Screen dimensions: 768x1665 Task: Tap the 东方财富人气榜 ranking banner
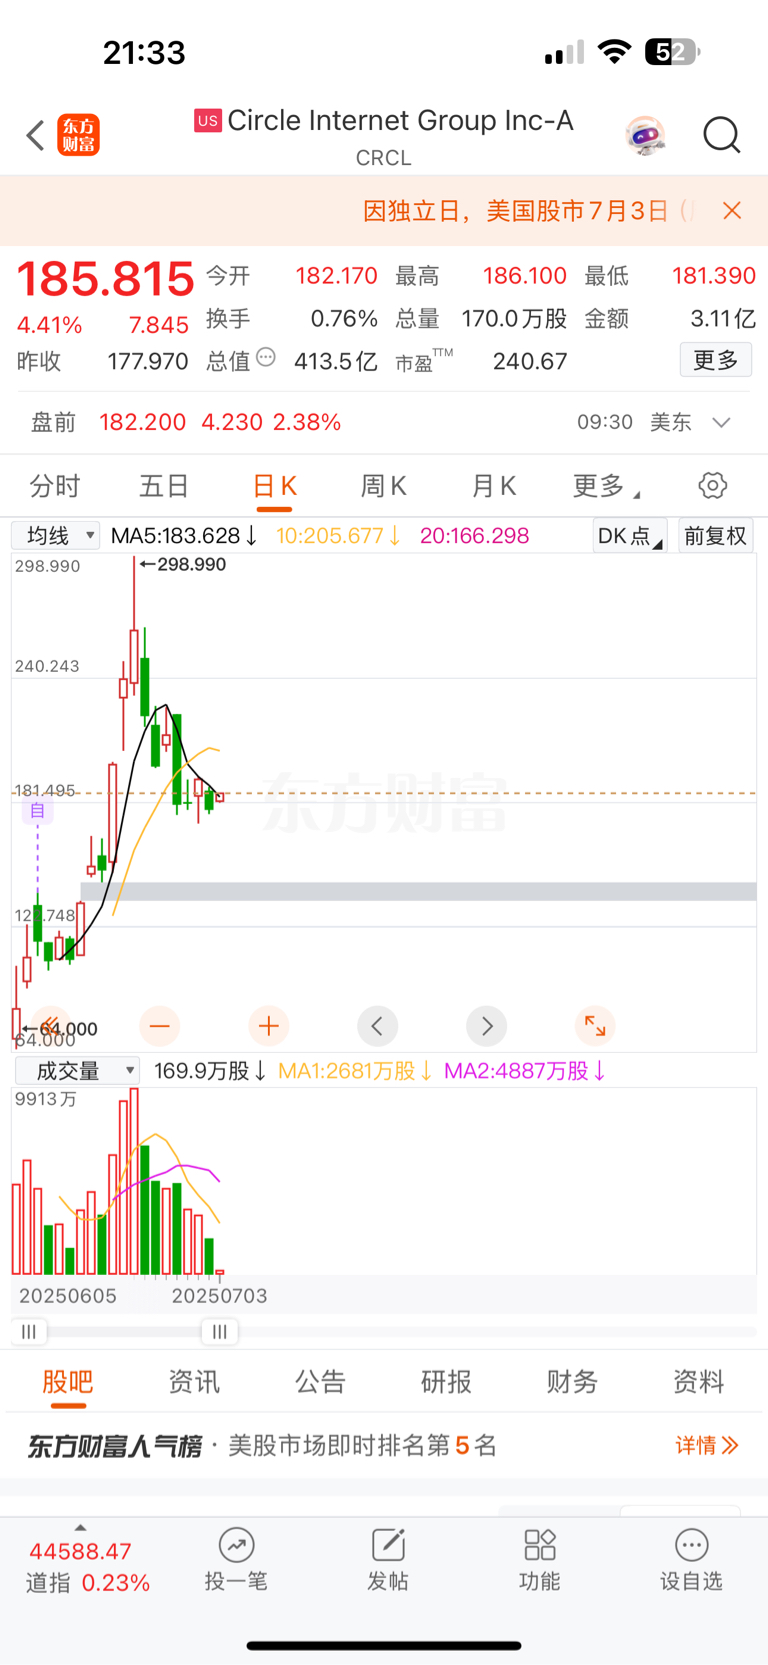pyautogui.click(x=383, y=1445)
